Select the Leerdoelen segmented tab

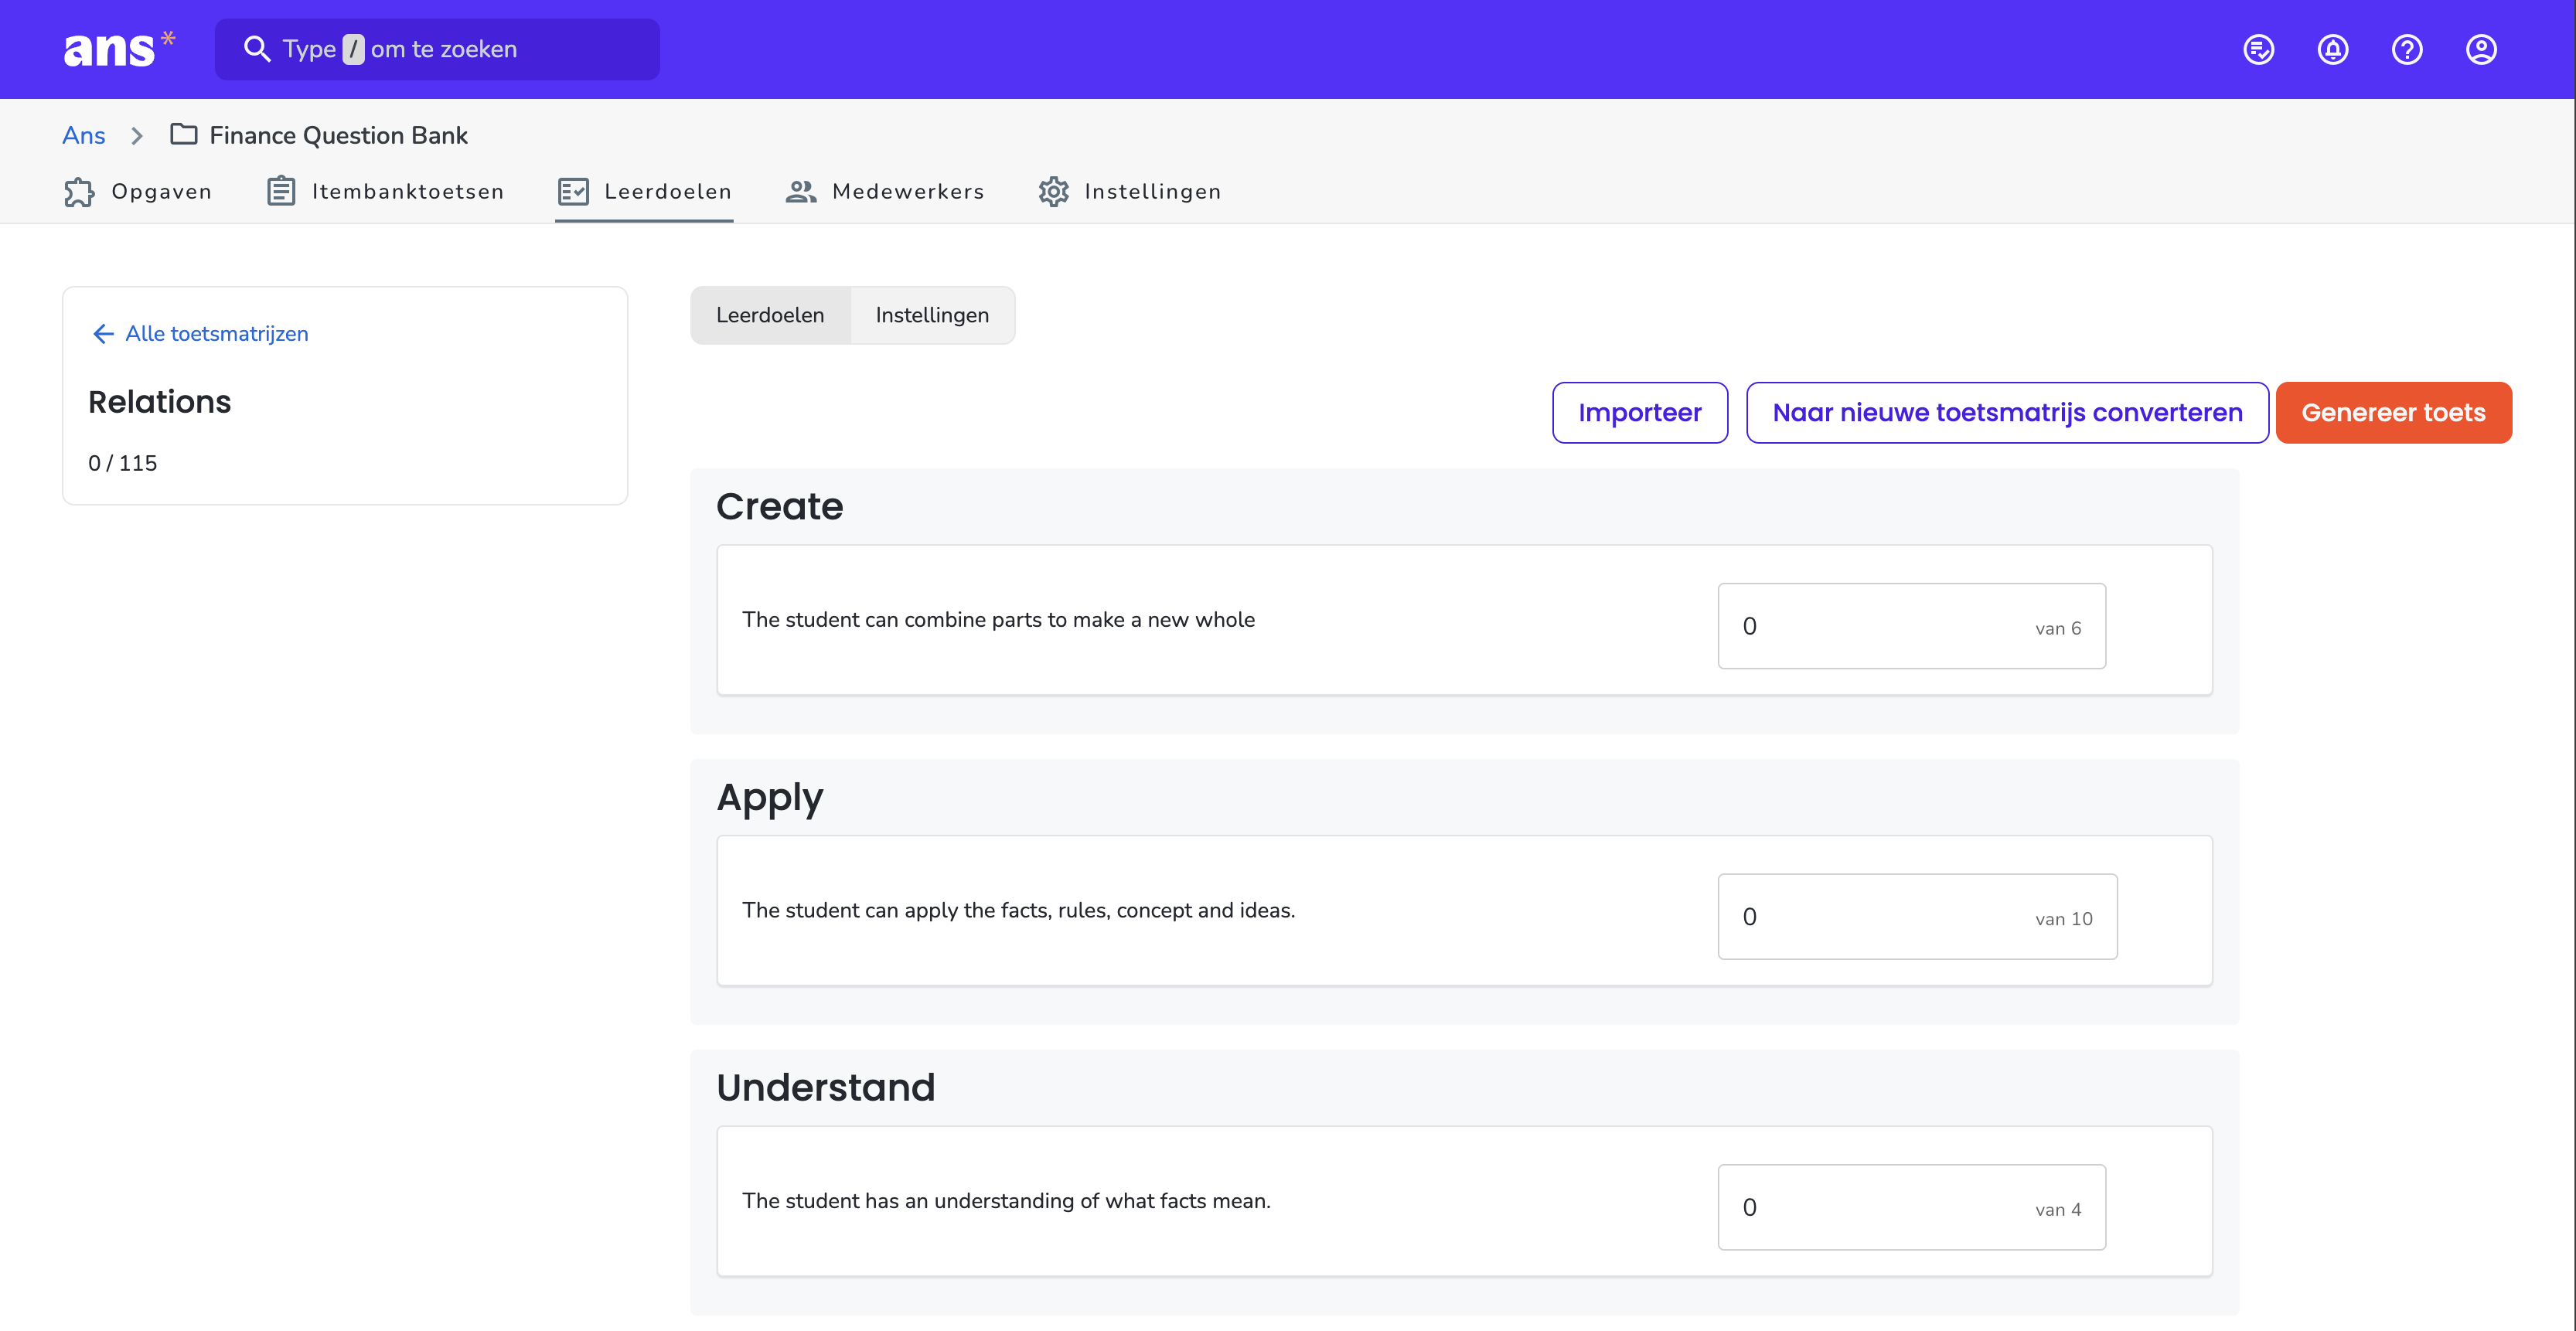(770, 315)
